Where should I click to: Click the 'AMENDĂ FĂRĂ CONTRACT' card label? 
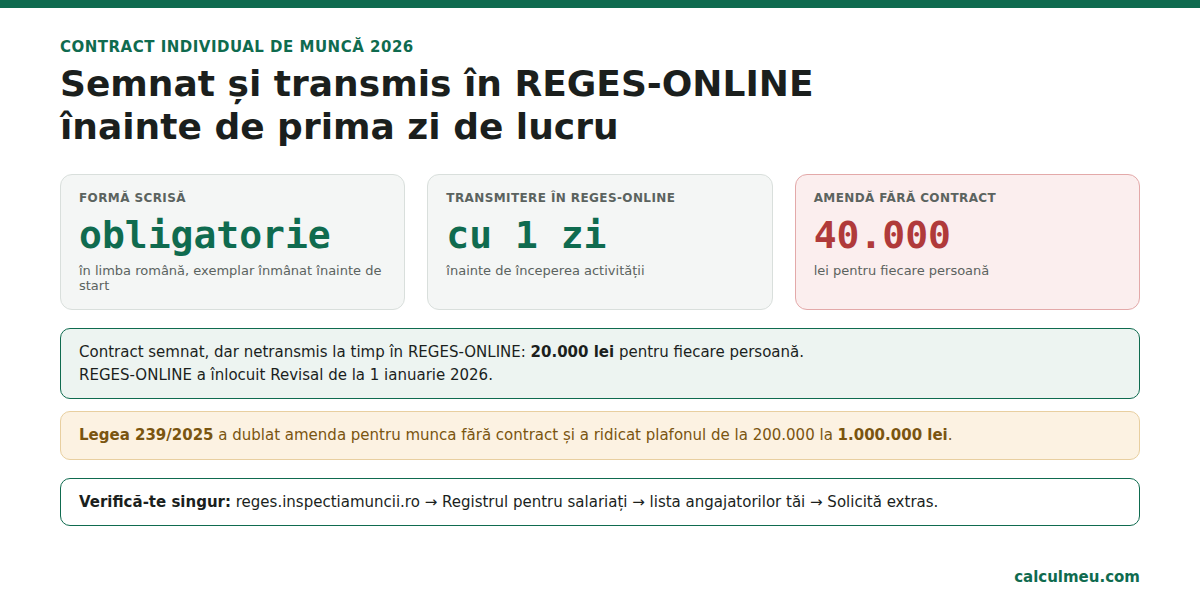905,198
